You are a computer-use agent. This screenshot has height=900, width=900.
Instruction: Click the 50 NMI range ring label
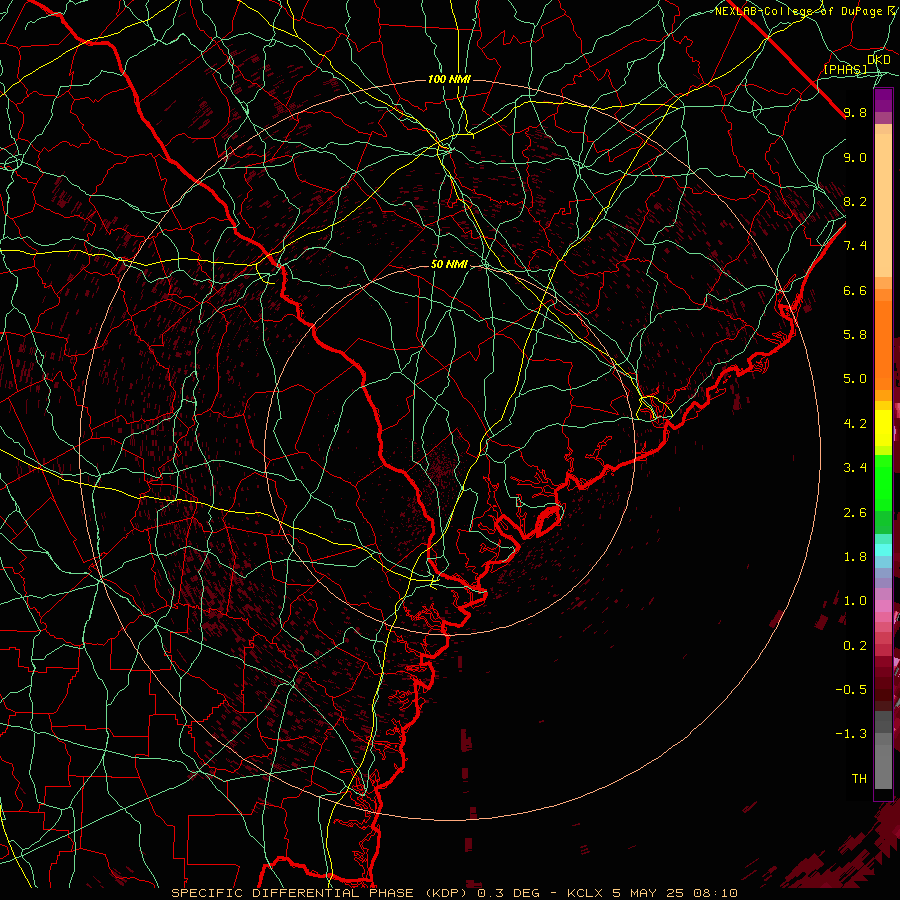click(x=449, y=265)
